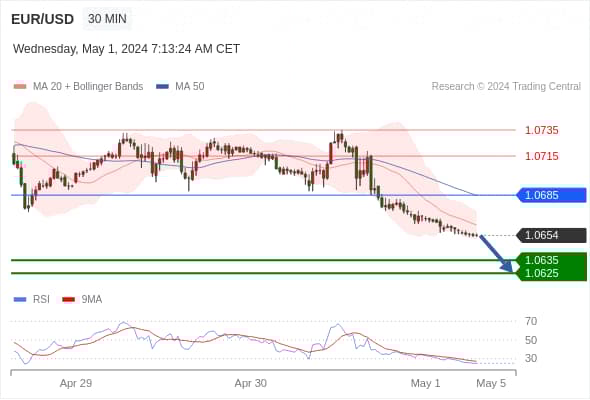Click the chart timestamp text
This screenshot has height=400, width=590.
click(126, 49)
